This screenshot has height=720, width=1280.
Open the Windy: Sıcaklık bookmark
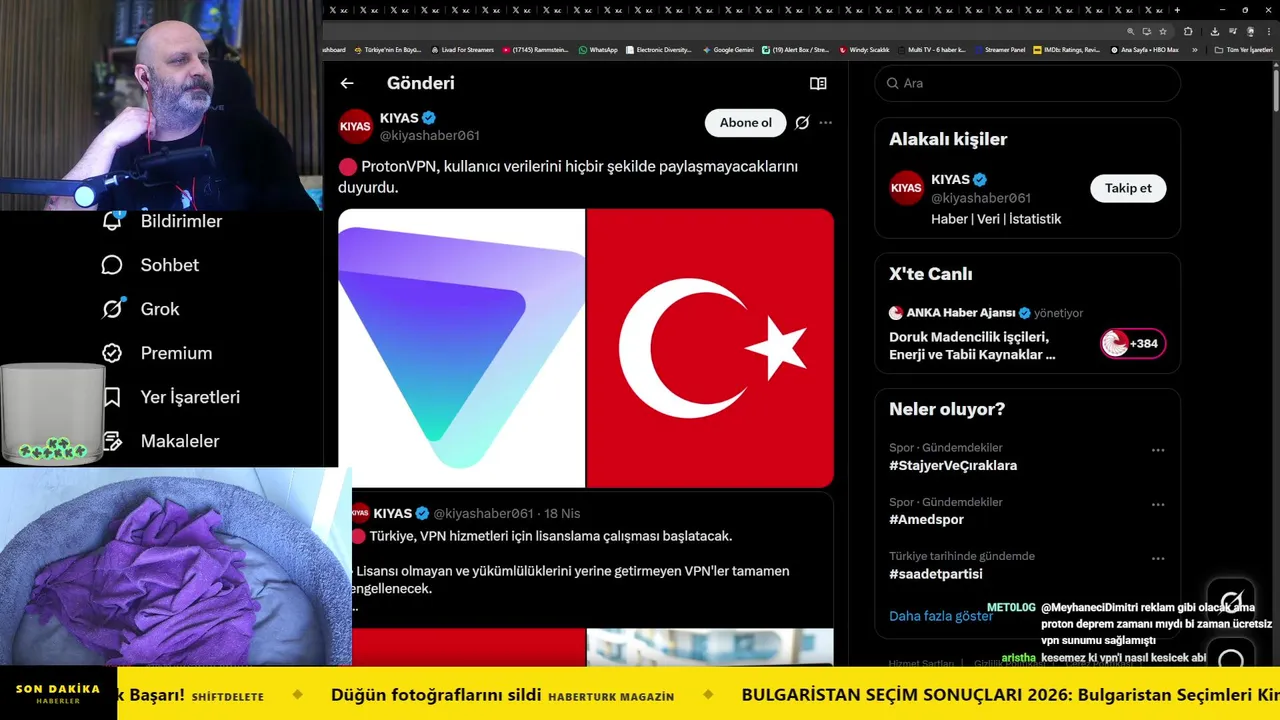864,50
